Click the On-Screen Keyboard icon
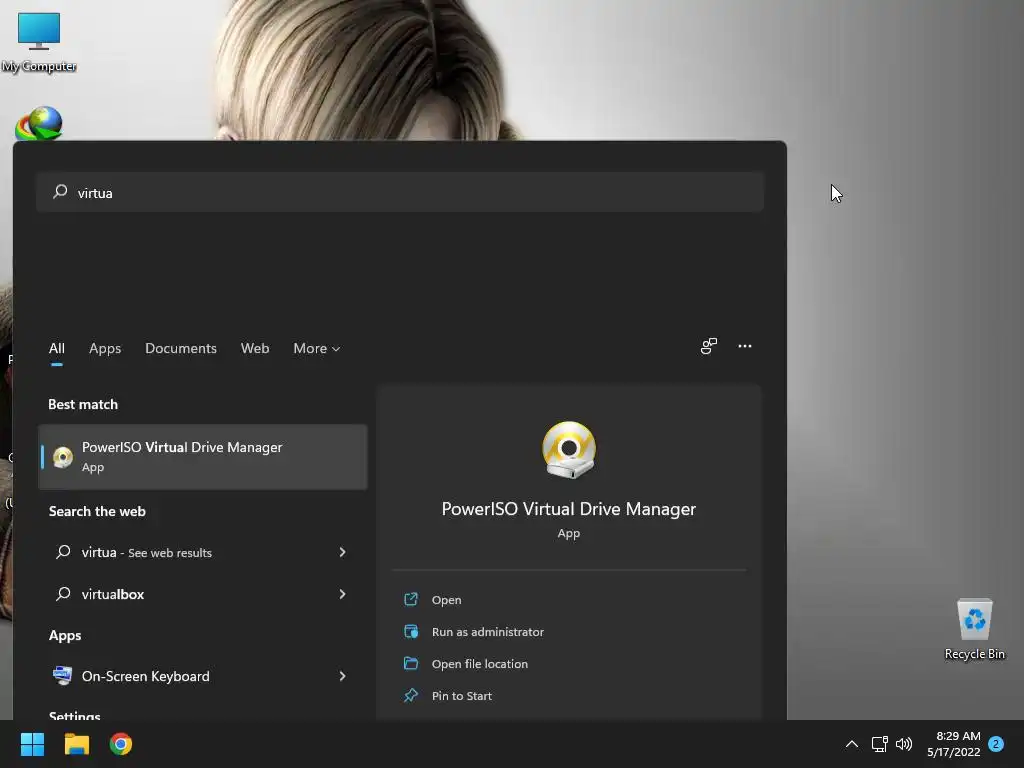1024x768 pixels. coord(63,675)
